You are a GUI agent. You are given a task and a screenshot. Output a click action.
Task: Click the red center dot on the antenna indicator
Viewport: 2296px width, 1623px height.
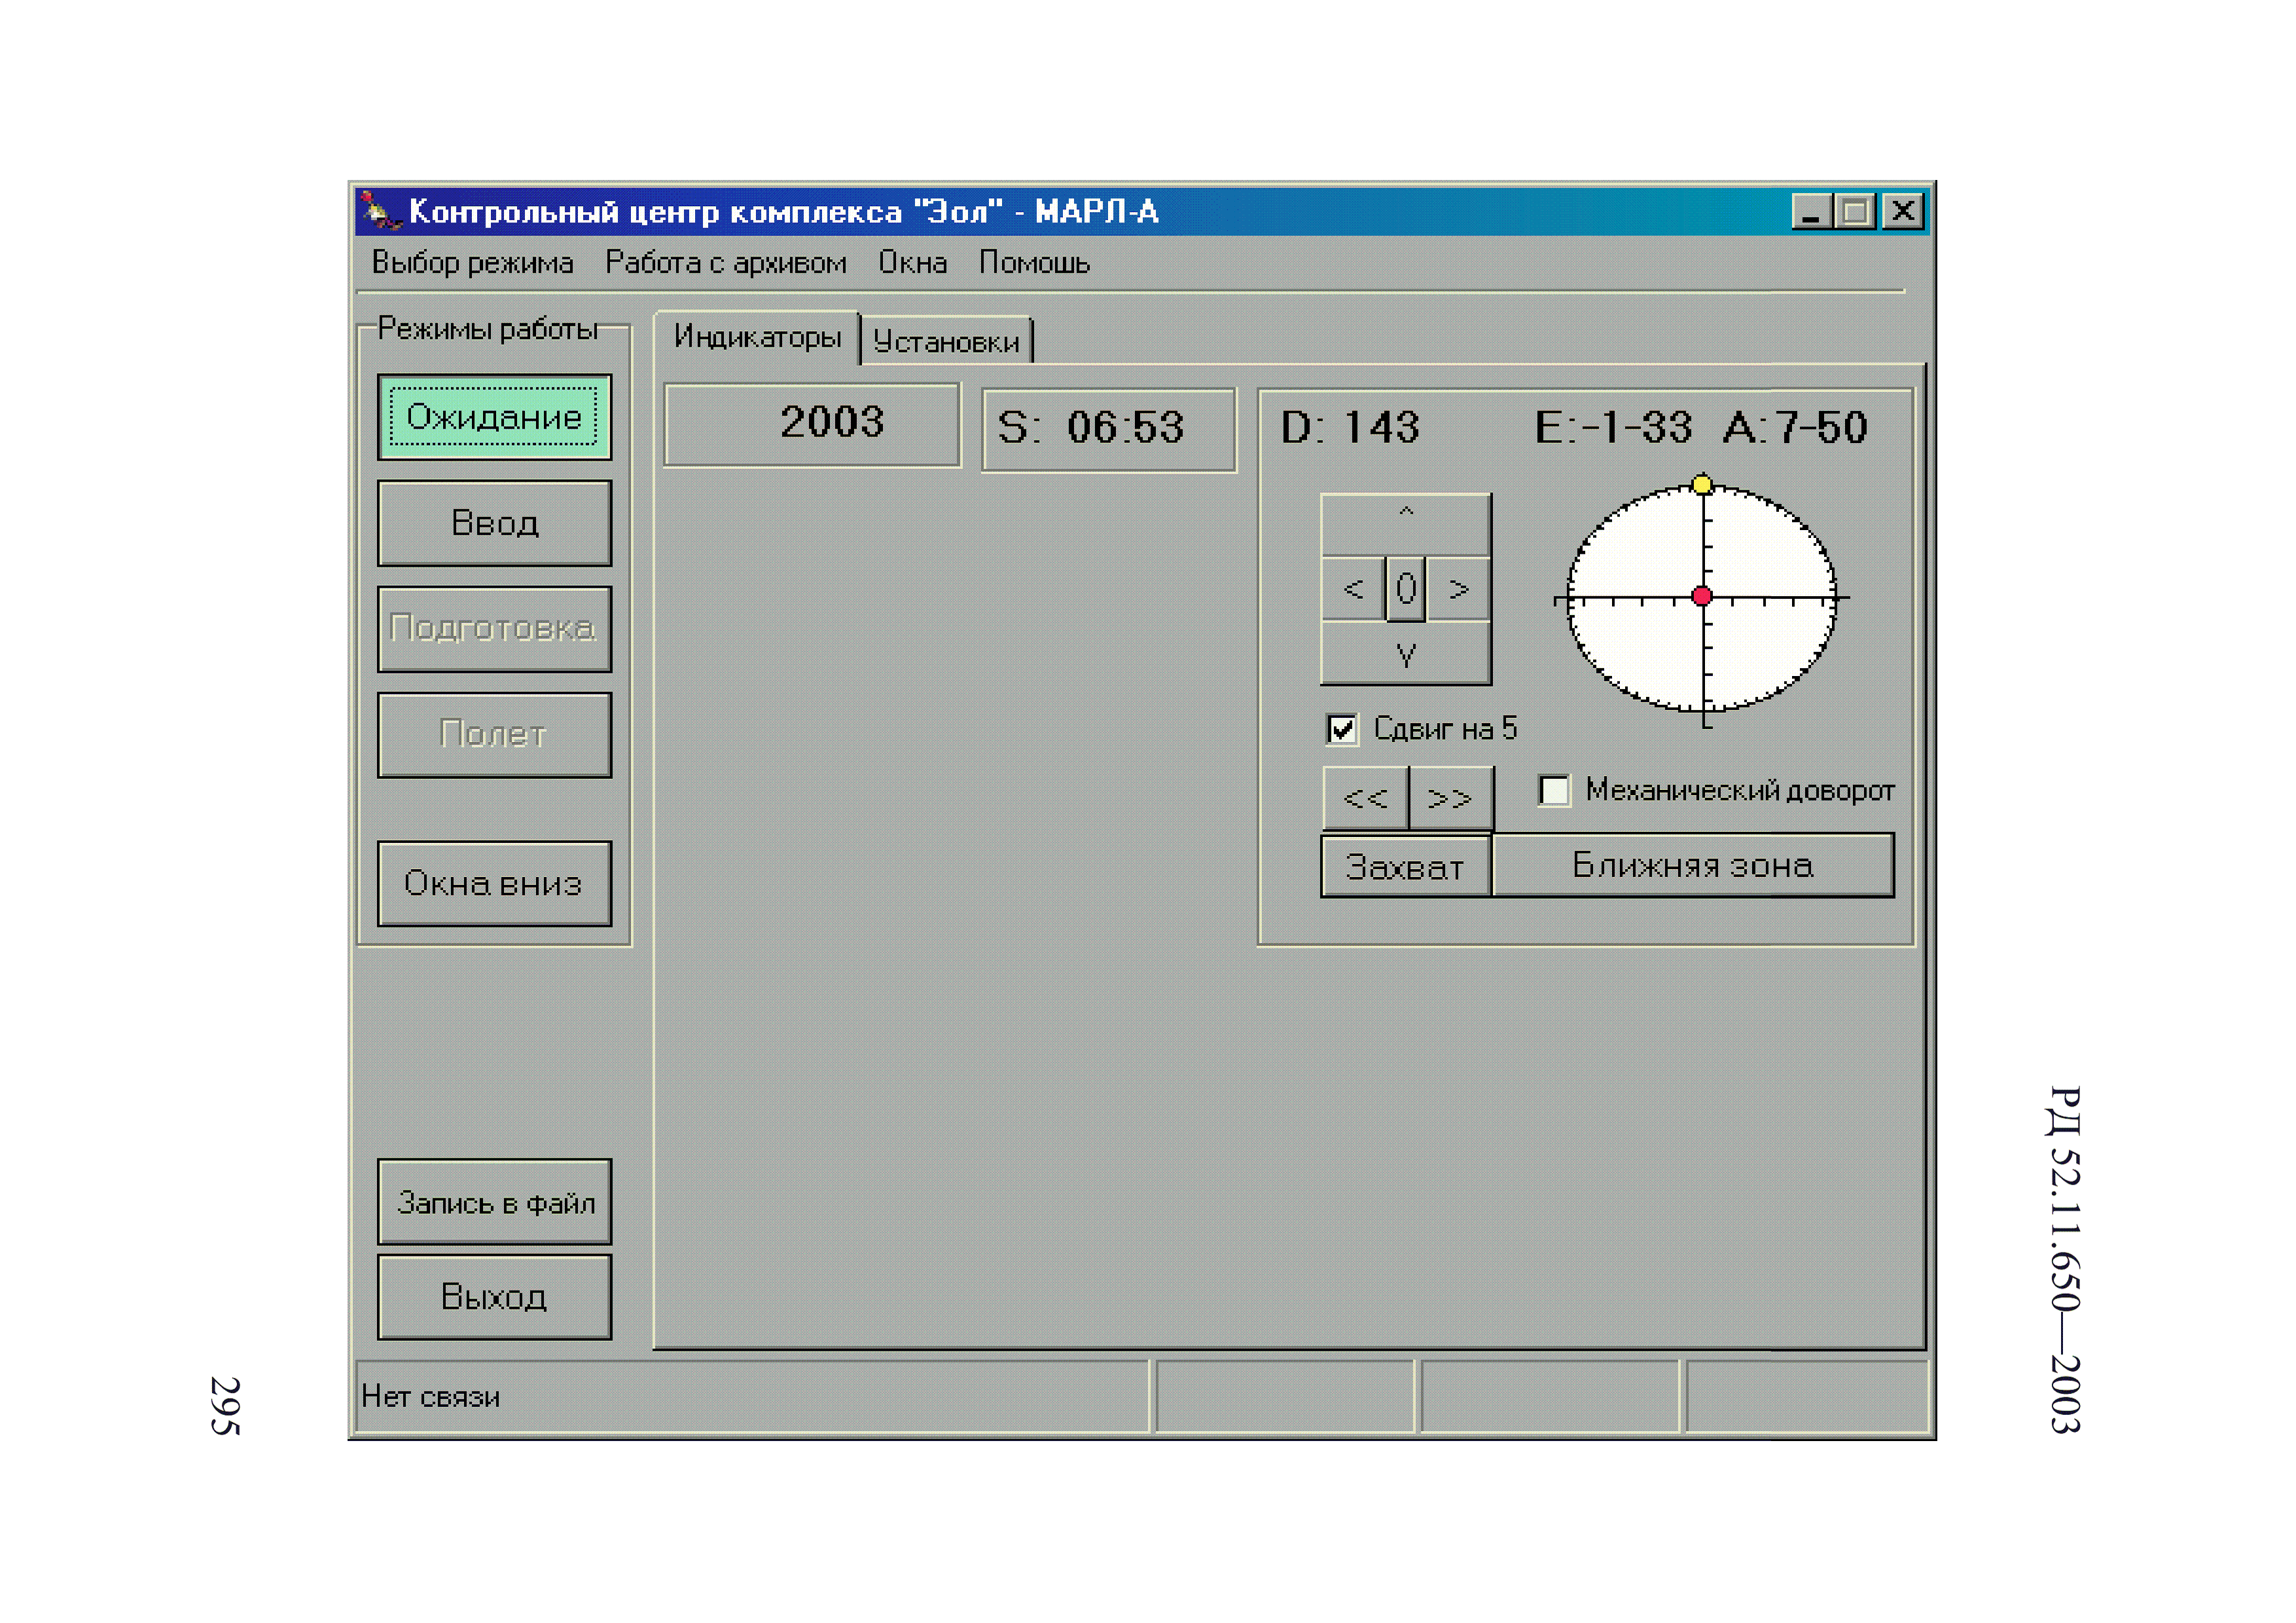[x=1702, y=597]
